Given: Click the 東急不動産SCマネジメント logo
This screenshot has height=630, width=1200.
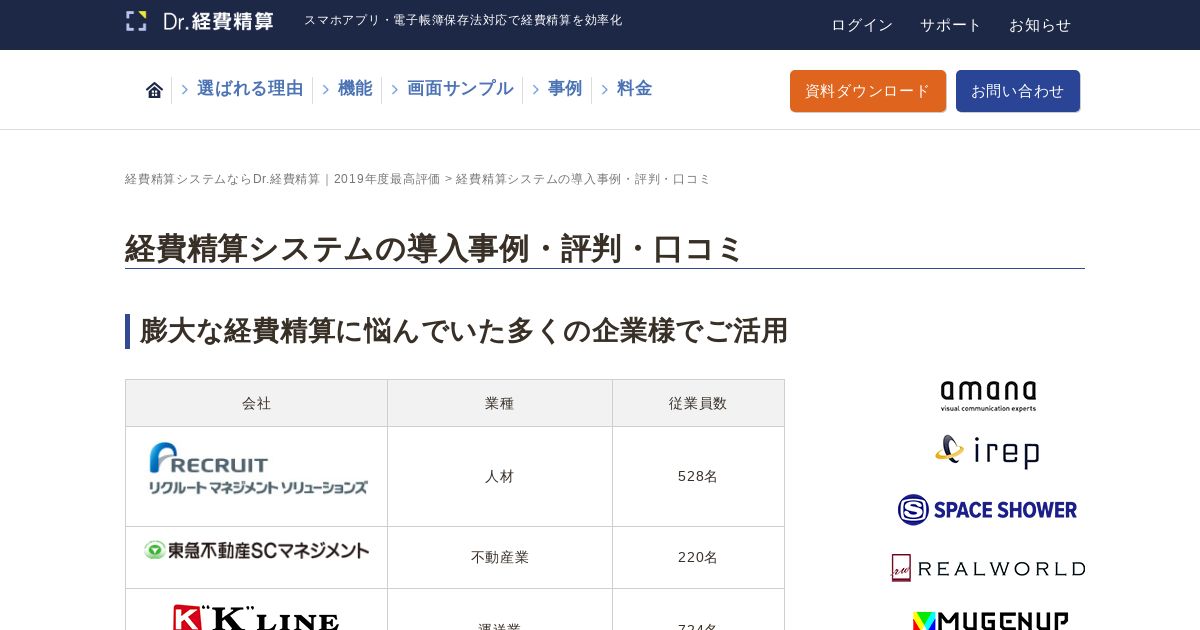Looking at the screenshot, I should click(257, 550).
